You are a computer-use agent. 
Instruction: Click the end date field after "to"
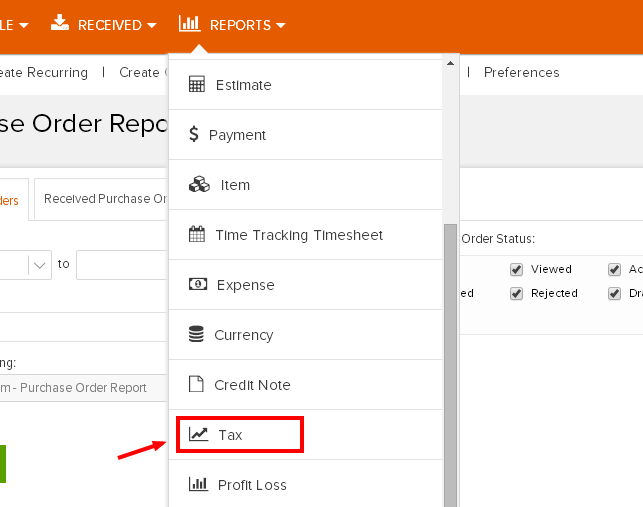tap(120, 265)
